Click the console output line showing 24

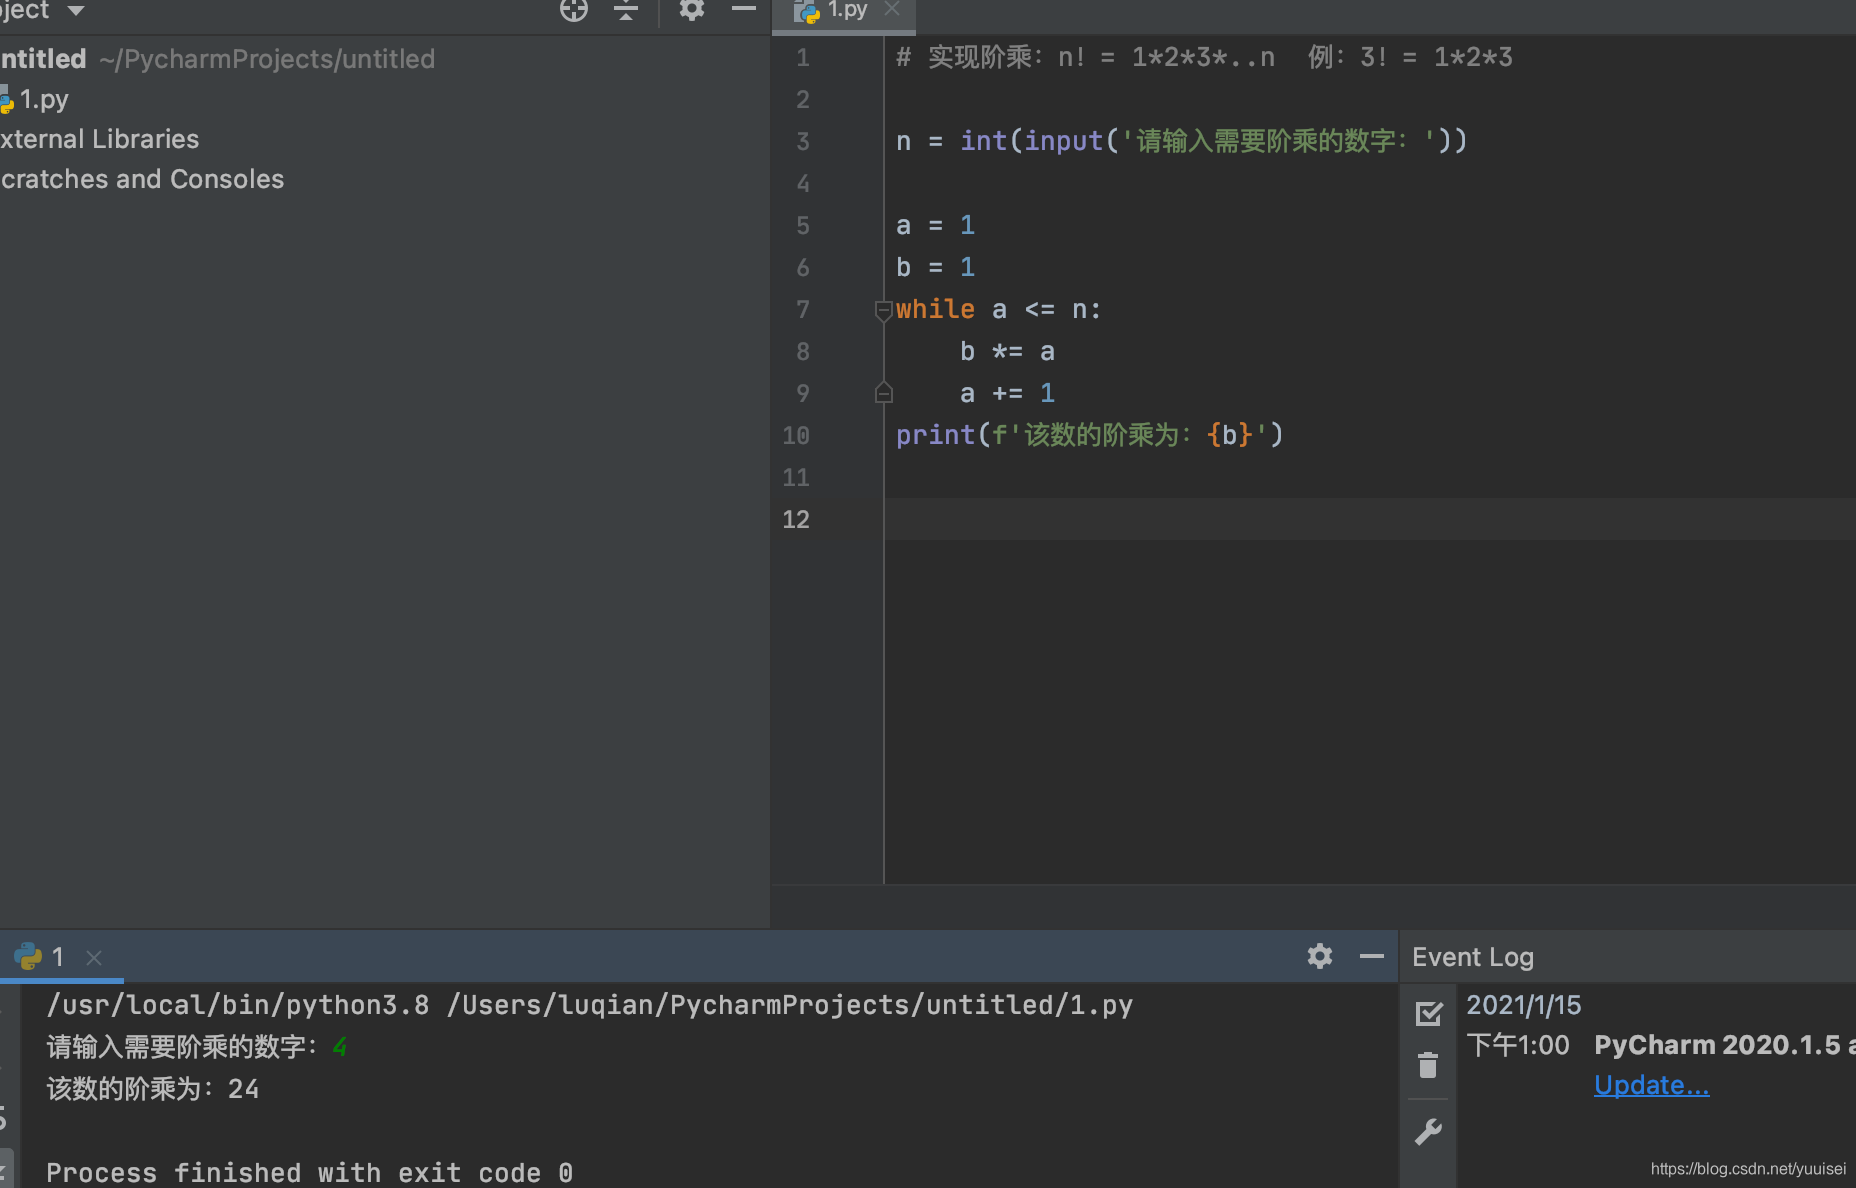click(153, 1089)
